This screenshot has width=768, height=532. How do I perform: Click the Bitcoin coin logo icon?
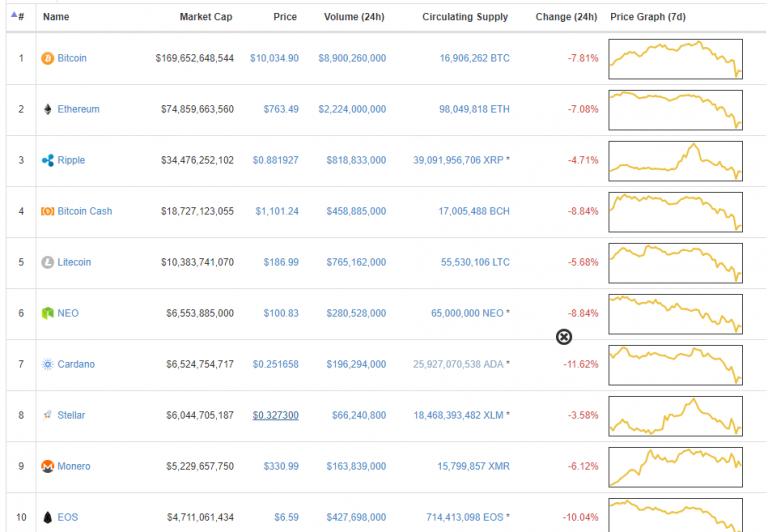click(47, 58)
